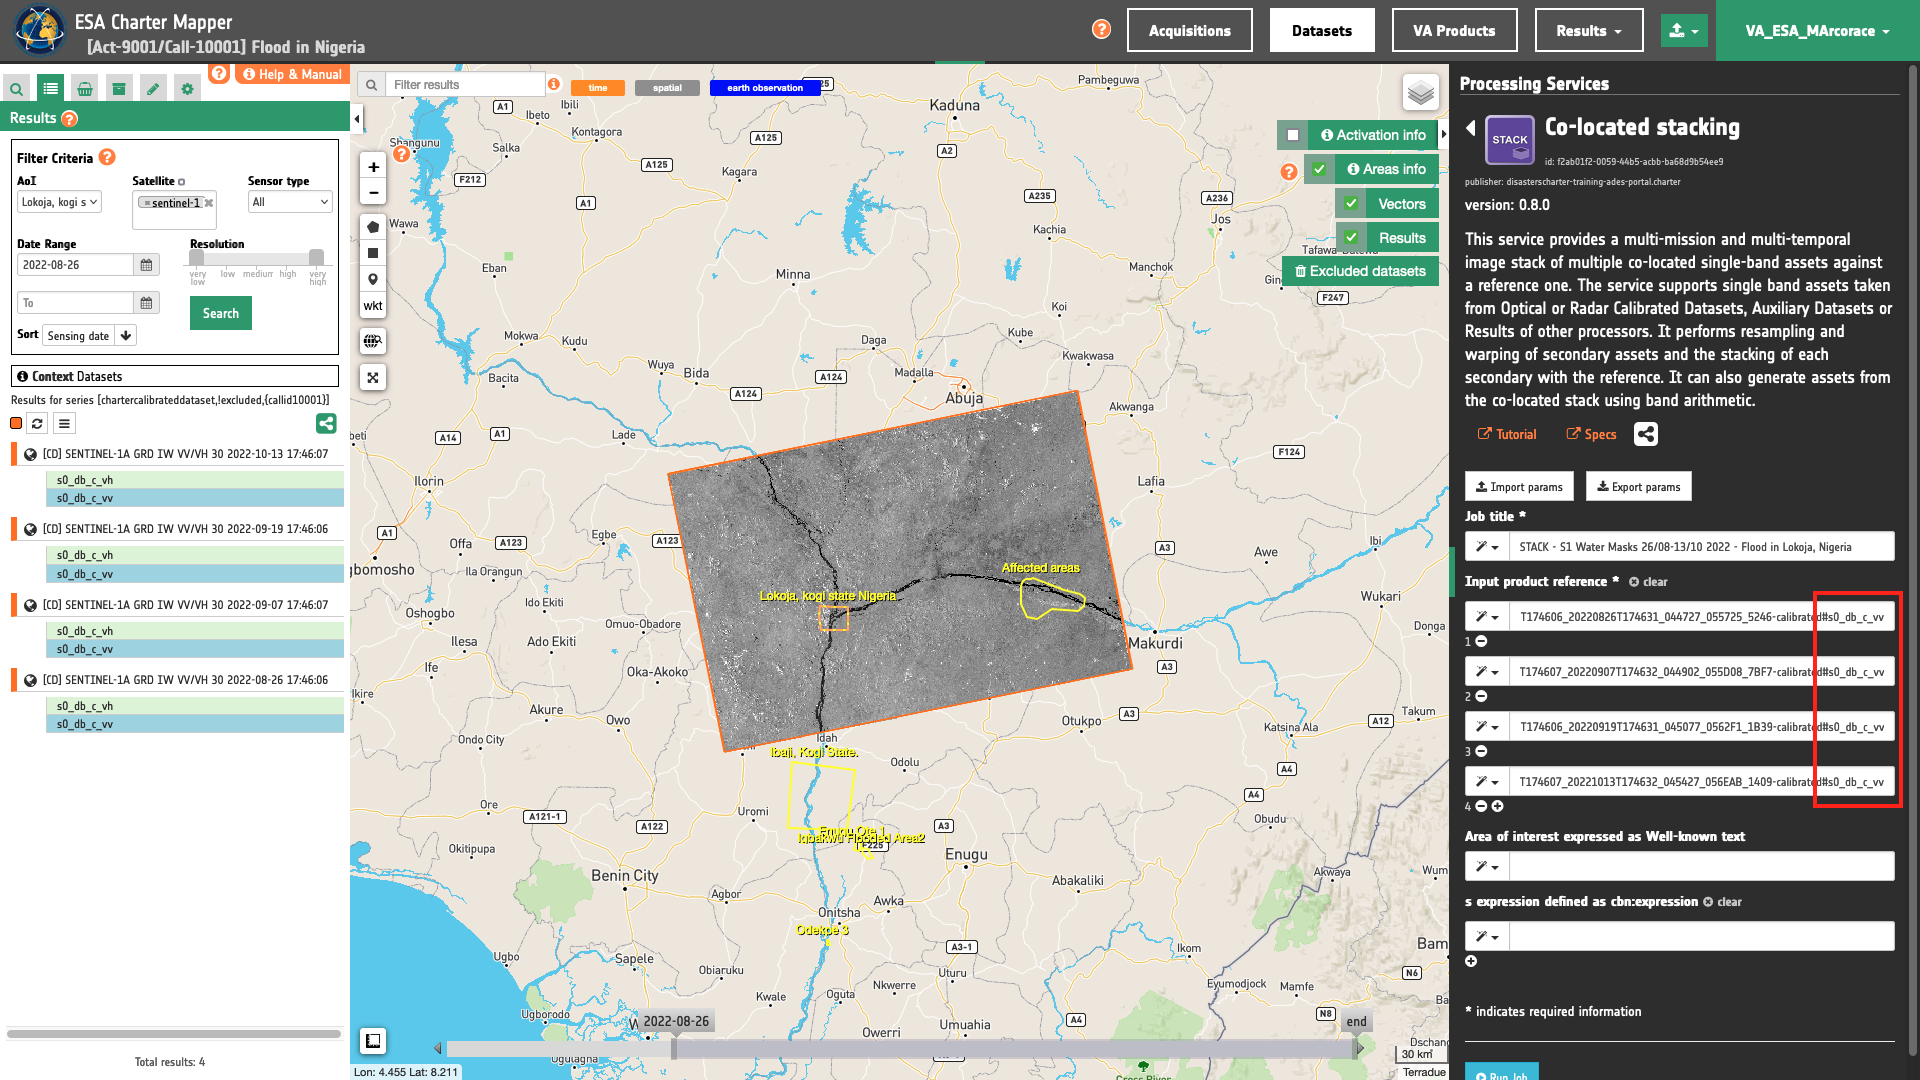Open the Sensor type dropdown
Screen dimensions: 1920x1080
290,202
